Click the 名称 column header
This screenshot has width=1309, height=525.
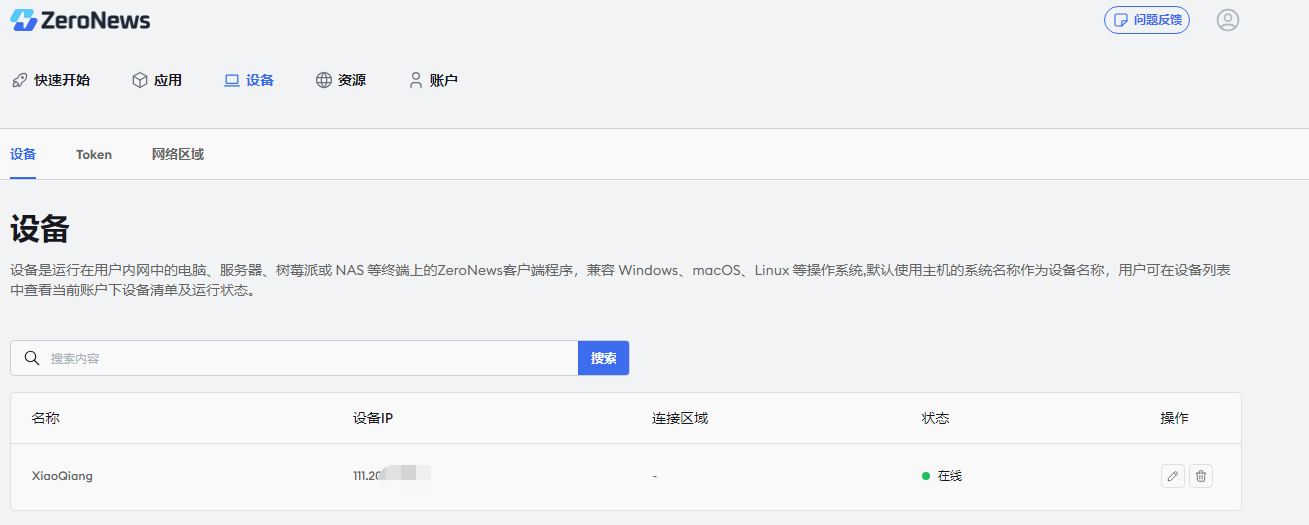[x=45, y=418]
